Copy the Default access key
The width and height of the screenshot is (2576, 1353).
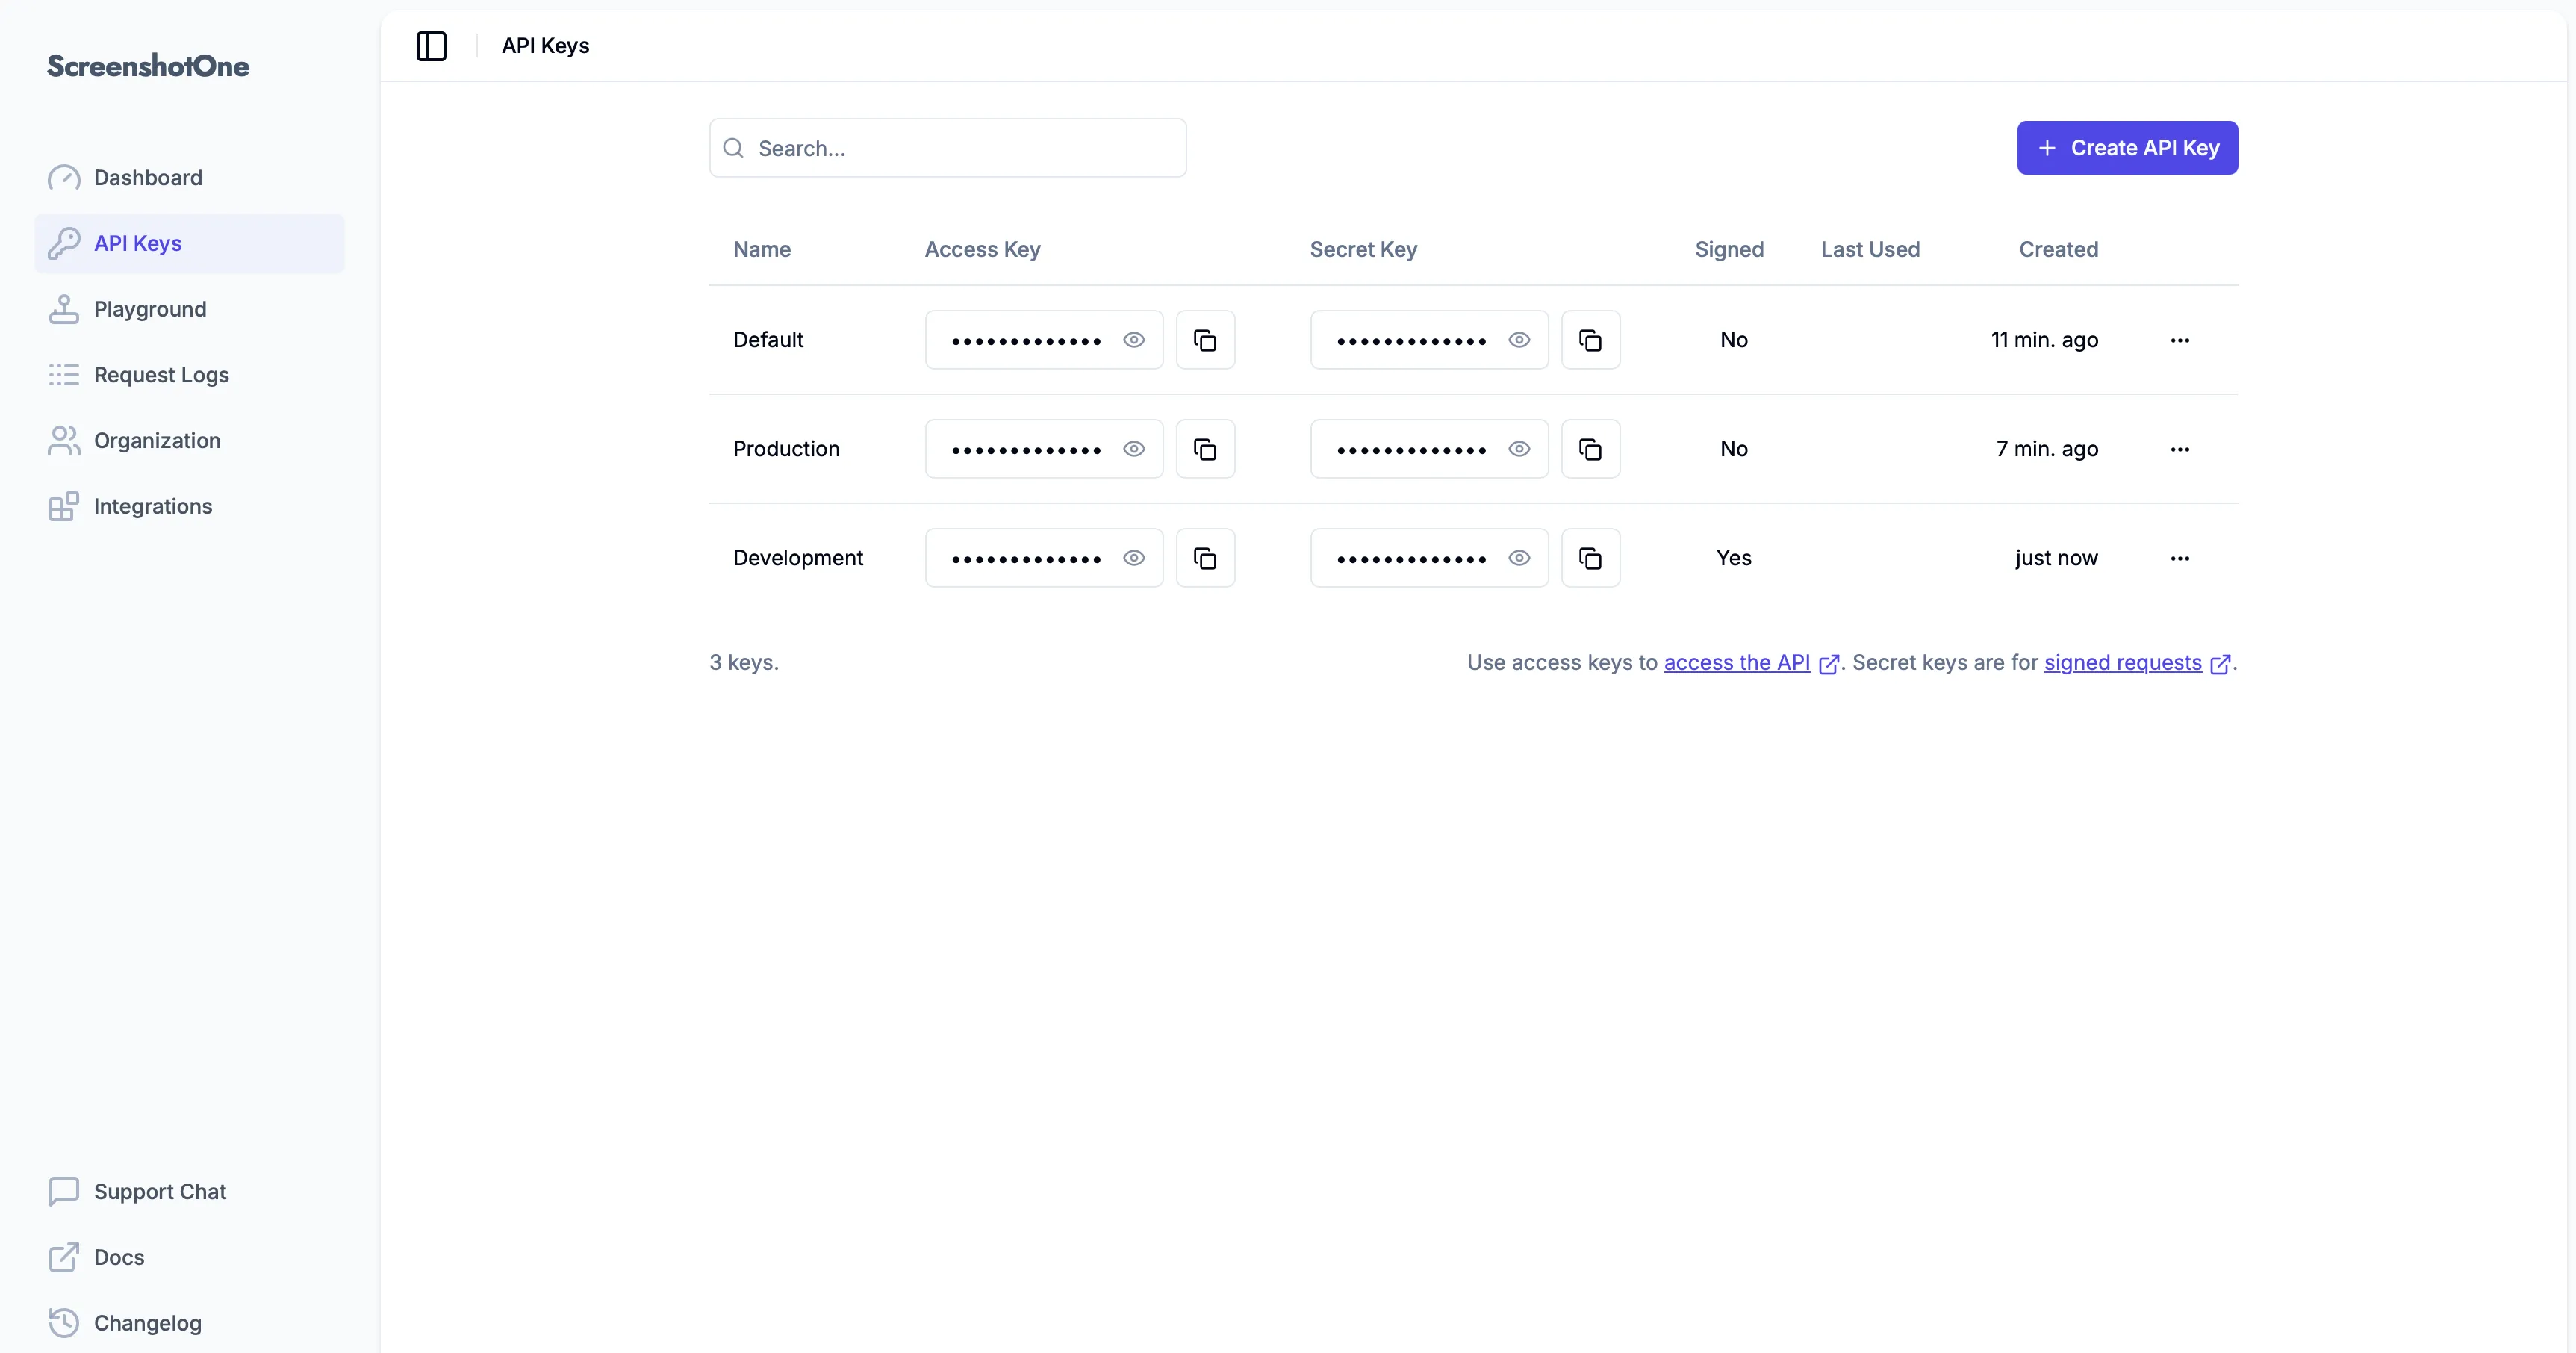(x=1205, y=339)
